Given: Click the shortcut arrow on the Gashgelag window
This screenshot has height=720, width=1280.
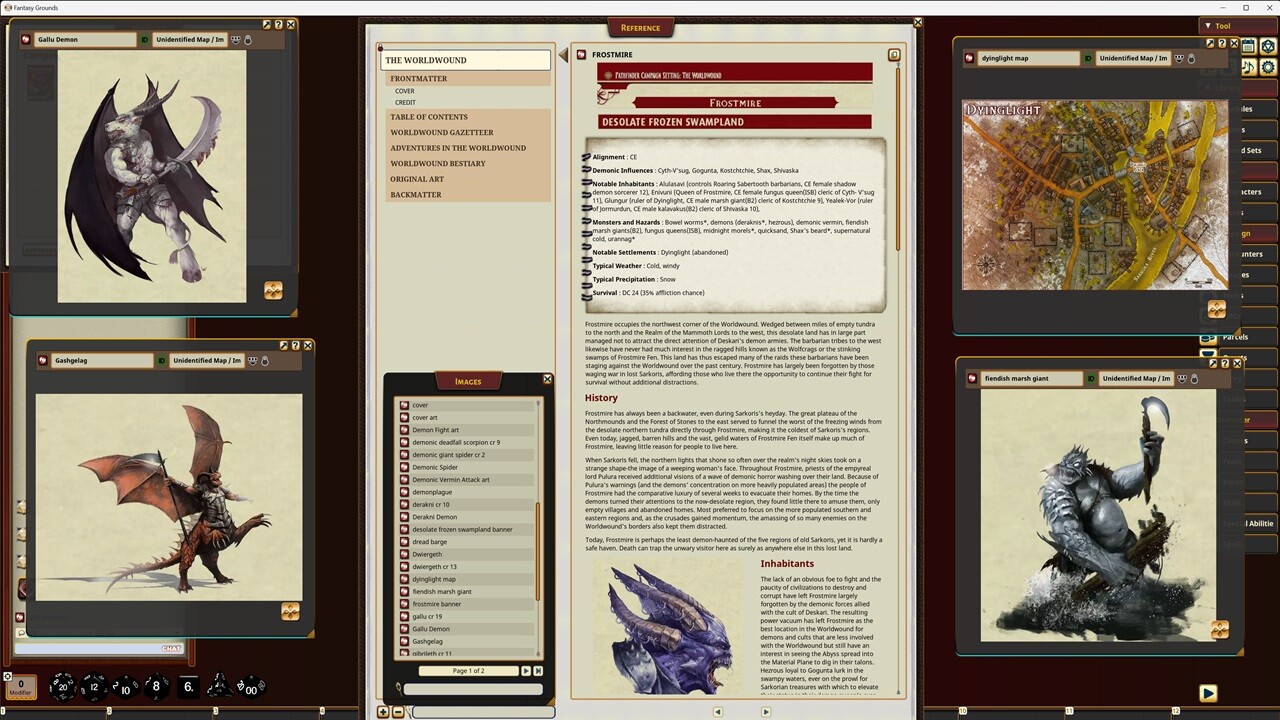Looking at the screenshot, I should [284, 346].
